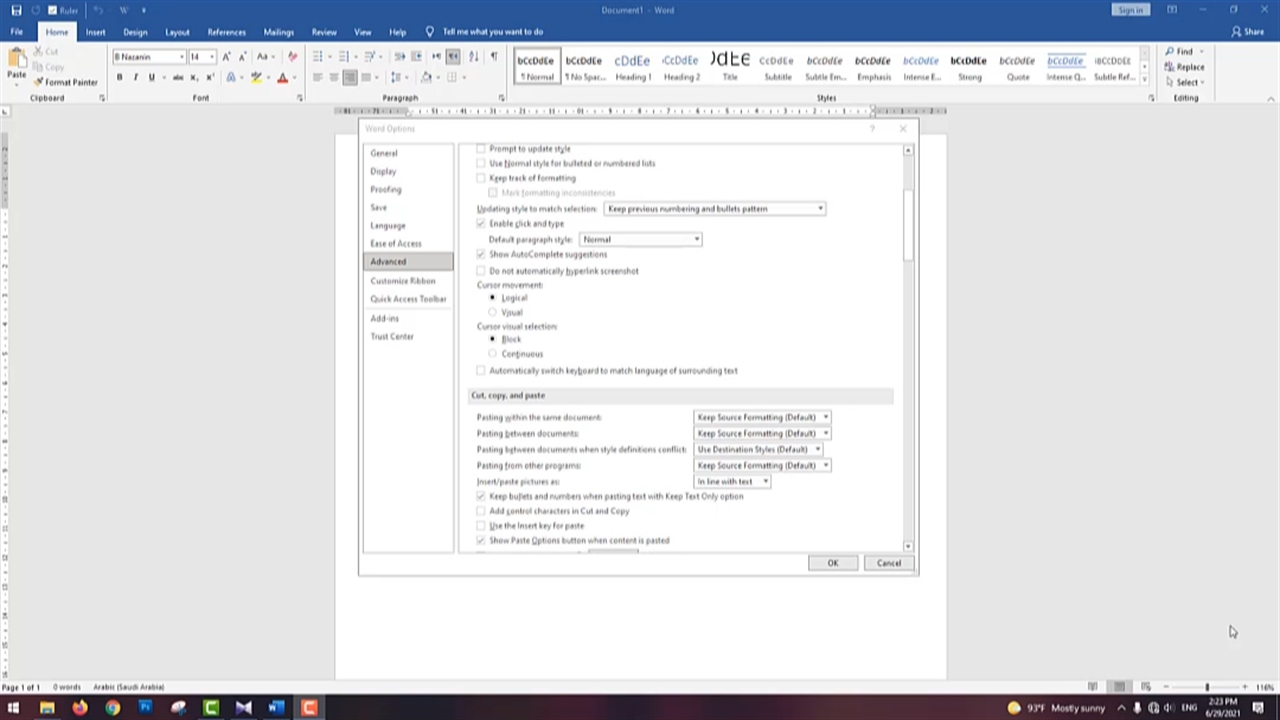
Task: Uncheck Show AutoComplete suggestions
Action: (481, 255)
